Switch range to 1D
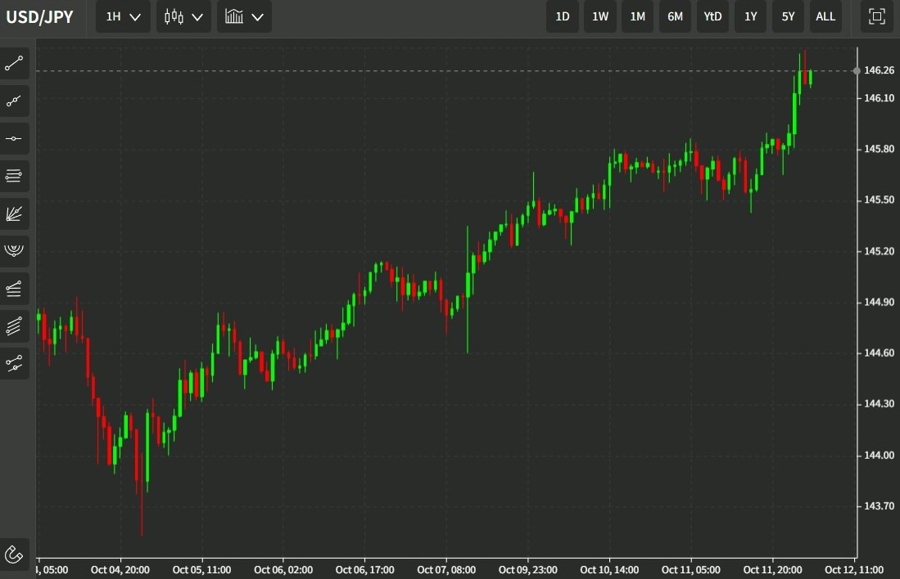This screenshot has height=579, width=900. click(x=562, y=17)
